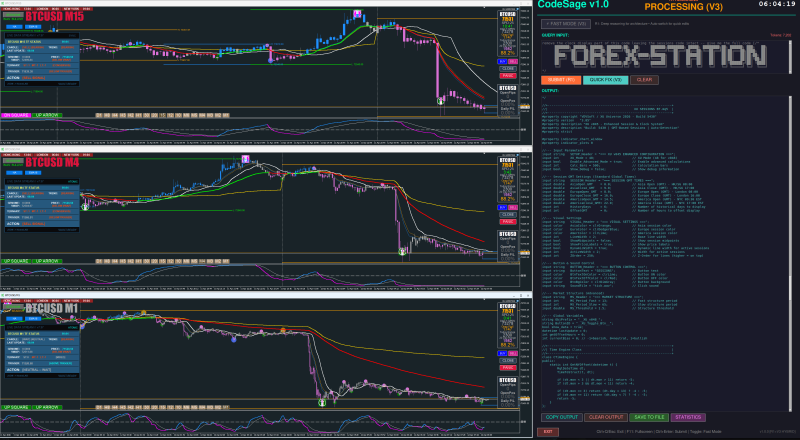This screenshot has width=800, height=440.
Task: Click the BTCUSD M15 chart title
Action: click(54, 16)
